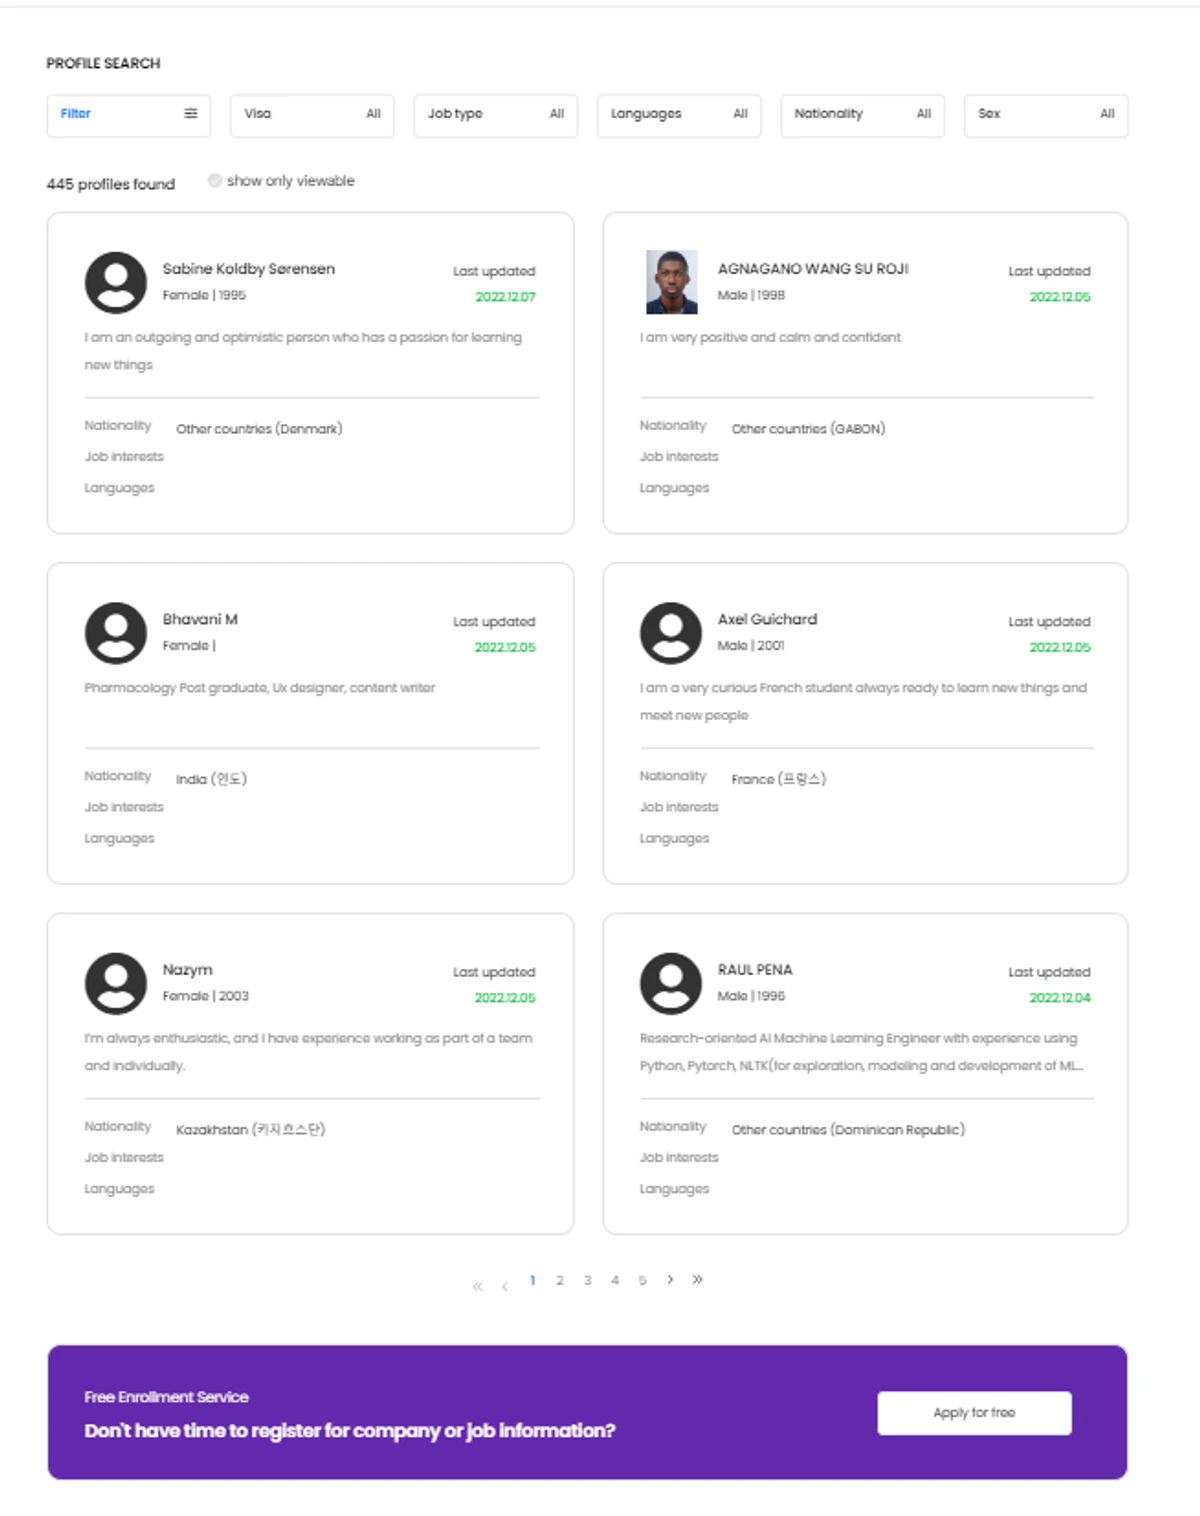This screenshot has height=1516, width=1200.
Task: Open the Visa filter dropdown
Action: [x=312, y=115]
